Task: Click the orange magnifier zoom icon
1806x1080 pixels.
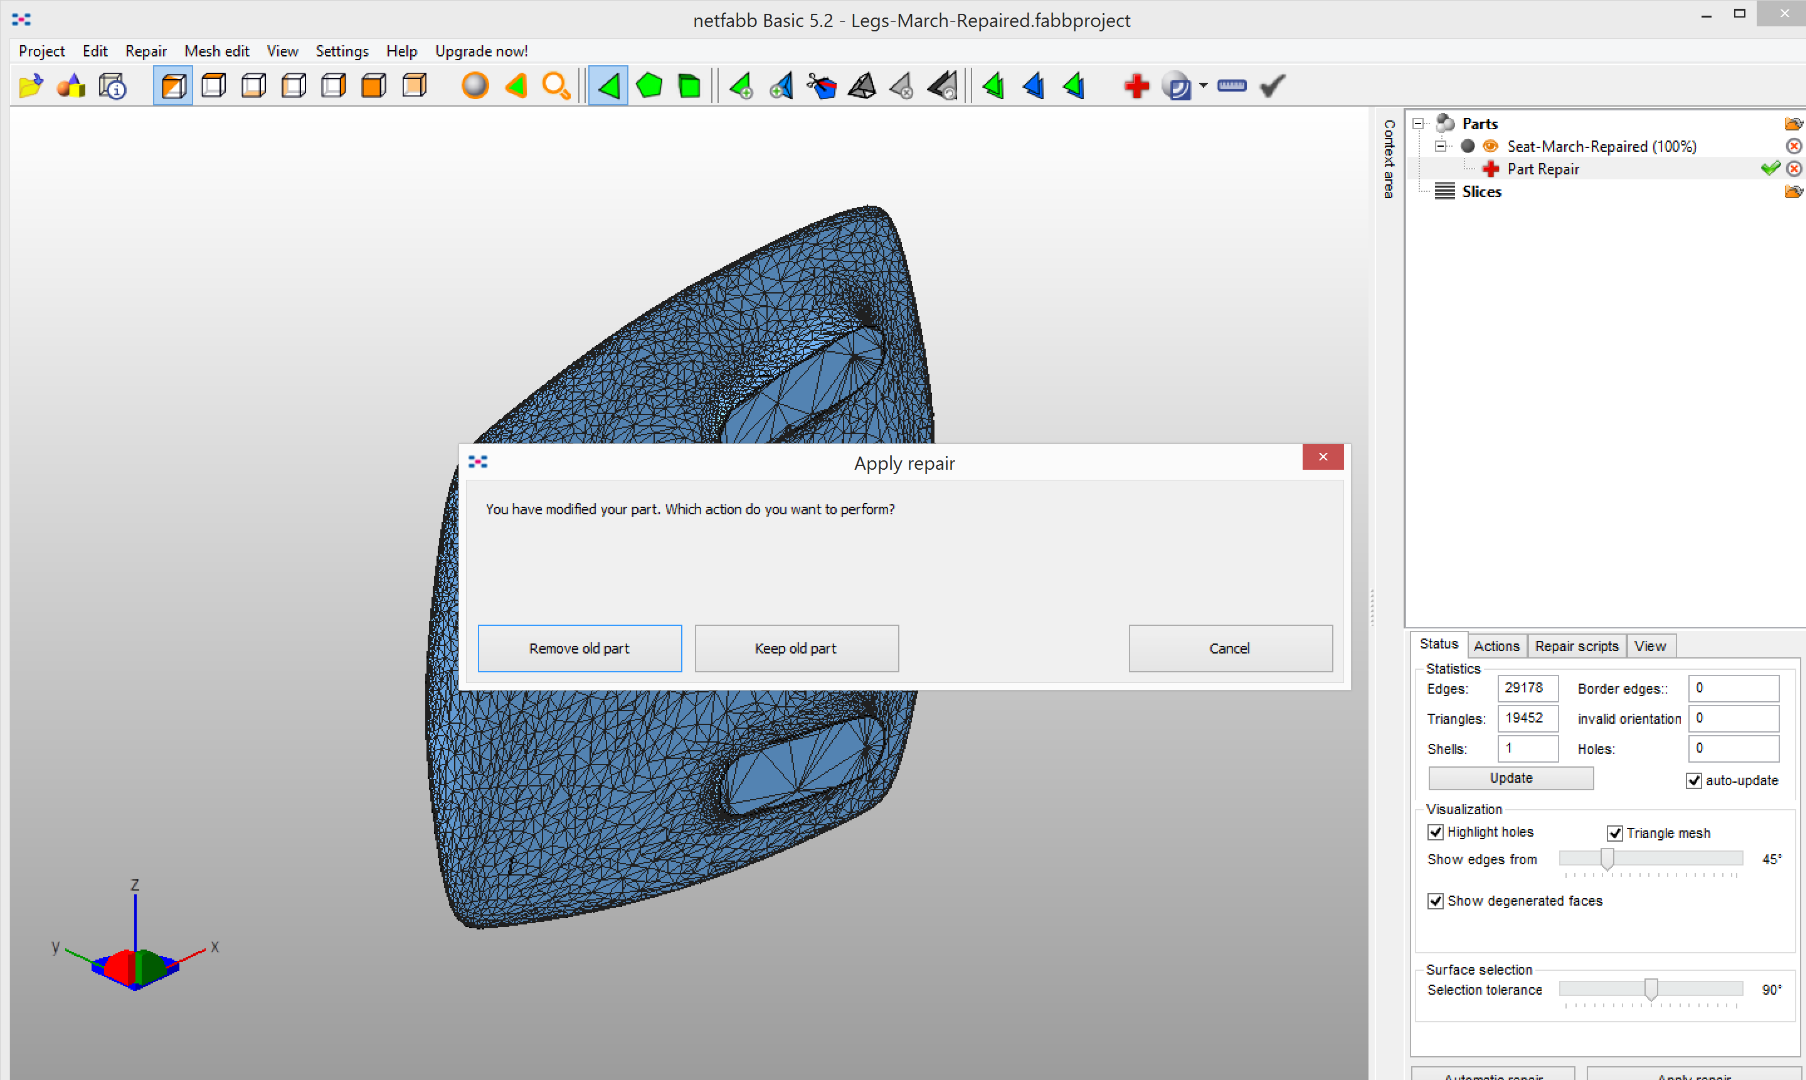Action: [556, 86]
